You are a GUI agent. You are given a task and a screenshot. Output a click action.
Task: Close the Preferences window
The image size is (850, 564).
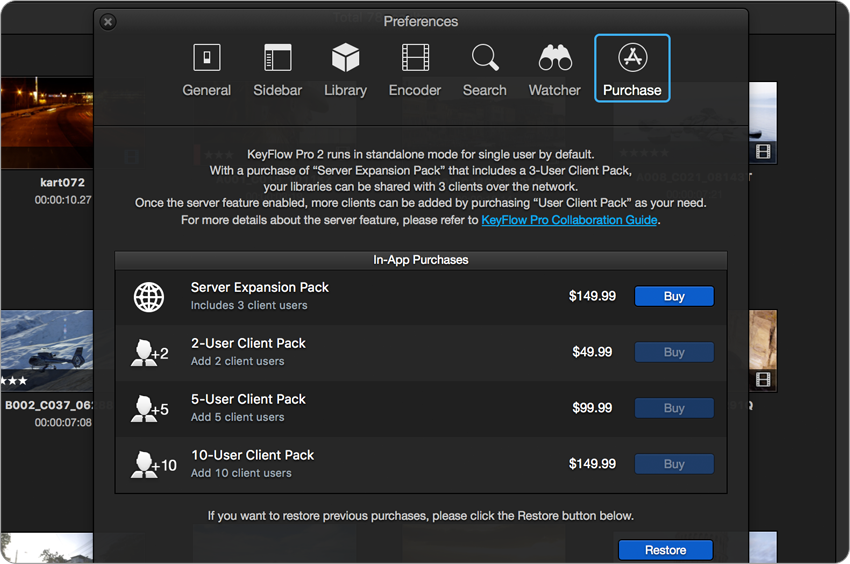(108, 22)
